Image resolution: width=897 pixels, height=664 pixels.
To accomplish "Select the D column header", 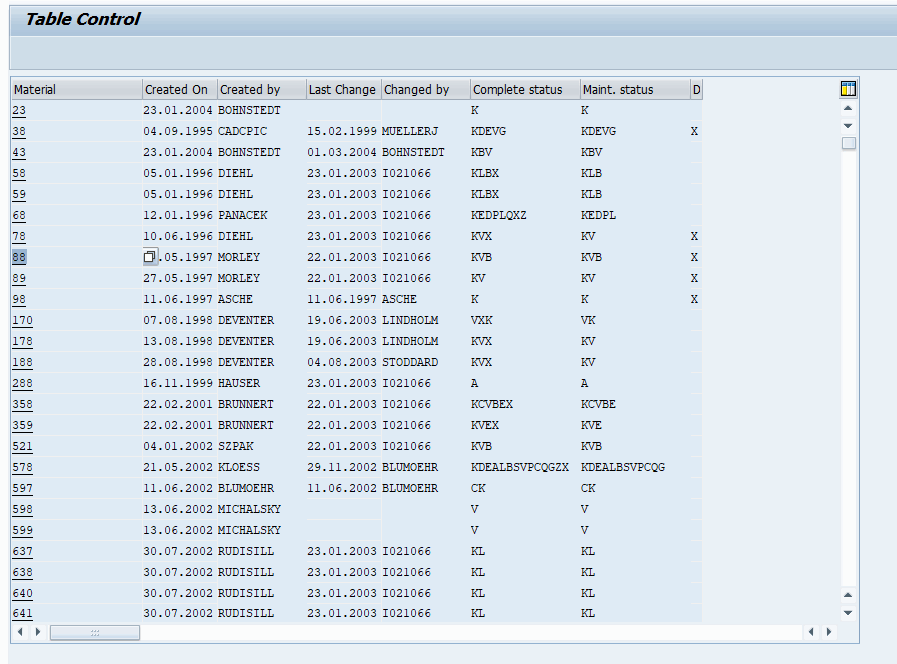I will (696, 89).
